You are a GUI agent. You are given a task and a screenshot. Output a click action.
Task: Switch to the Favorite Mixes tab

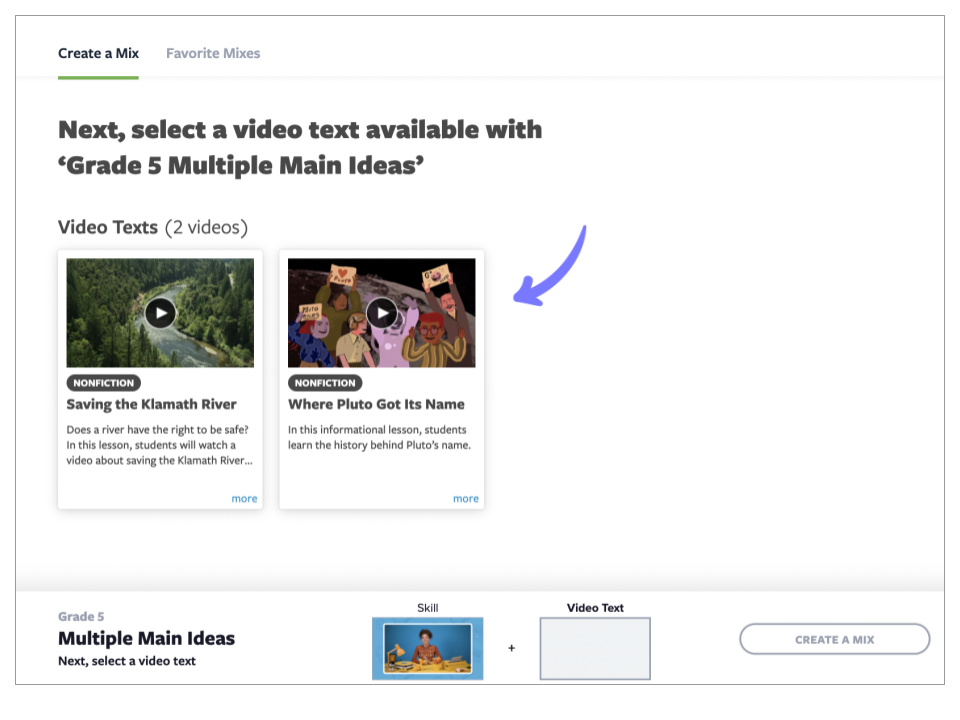click(213, 53)
